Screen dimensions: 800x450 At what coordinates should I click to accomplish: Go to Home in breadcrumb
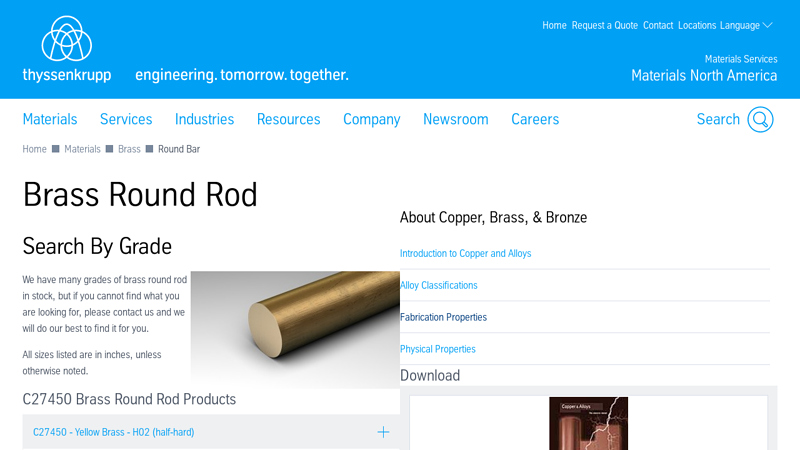point(34,149)
